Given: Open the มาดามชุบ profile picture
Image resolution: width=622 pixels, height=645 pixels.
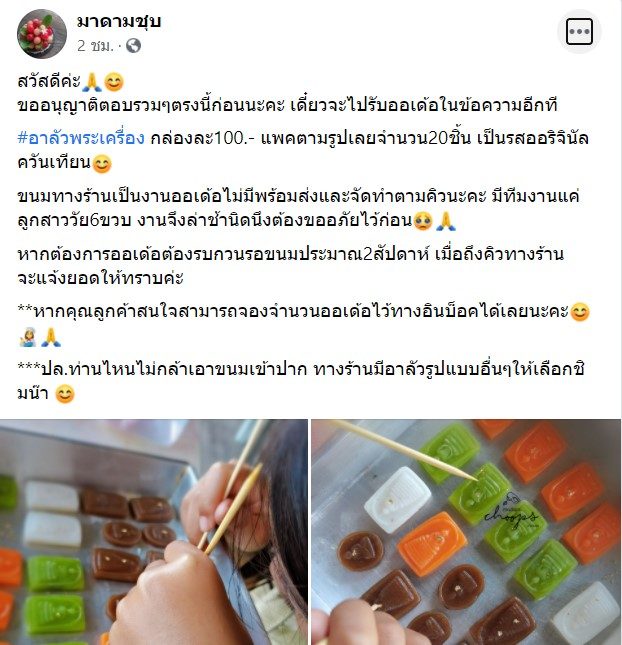Looking at the screenshot, I should (42, 34).
